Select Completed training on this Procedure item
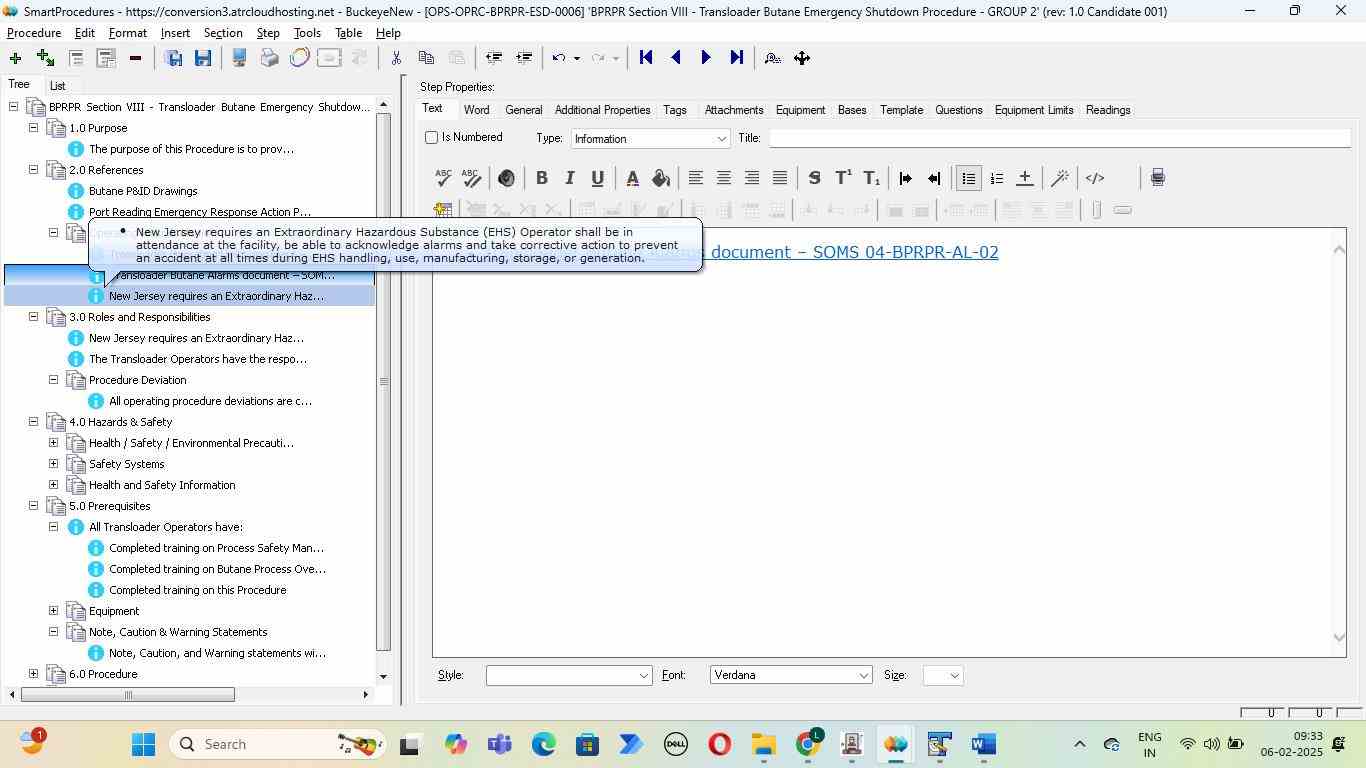Image resolution: width=1366 pixels, height=768 pixels. pos(198,590)
